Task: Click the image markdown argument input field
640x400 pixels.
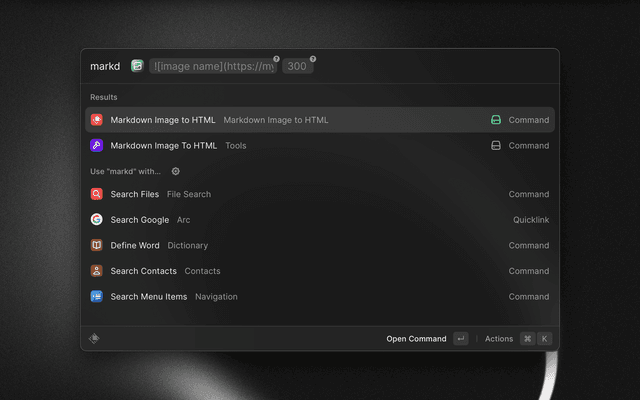Action: [213, 67]
